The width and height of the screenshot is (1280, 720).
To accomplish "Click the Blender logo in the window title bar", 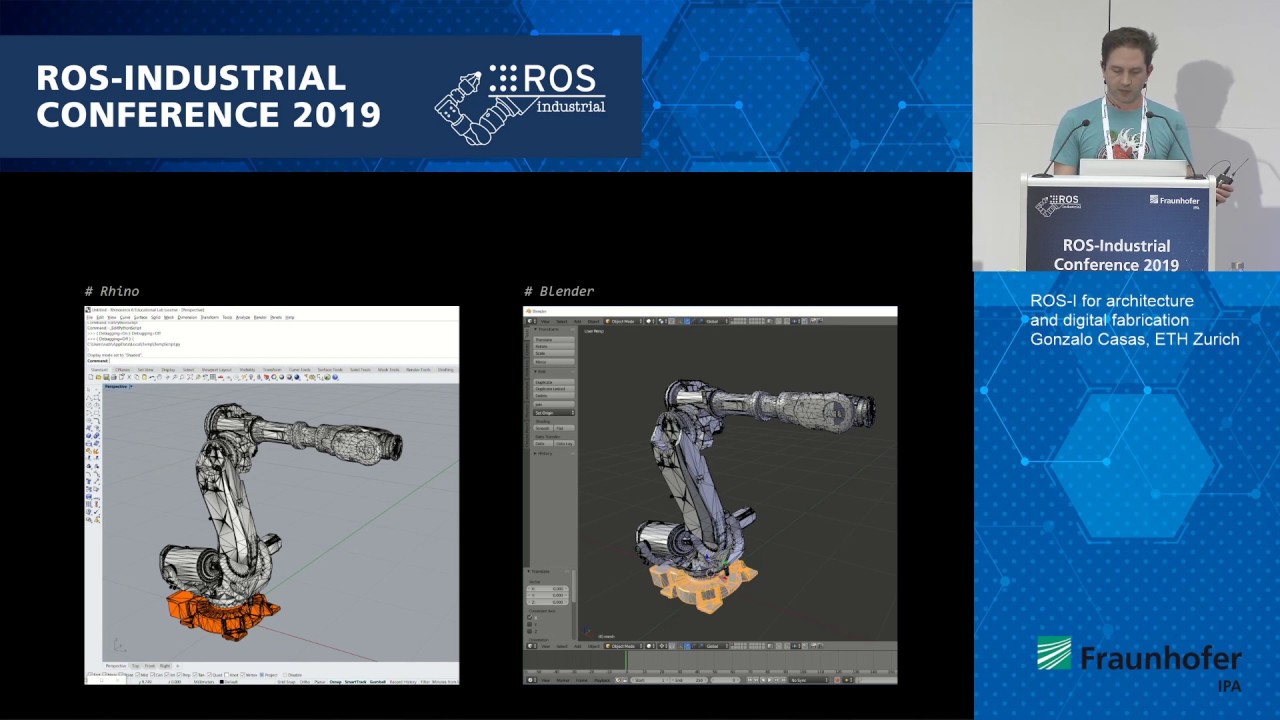I will pyautogui.click(x=528, y=311).
